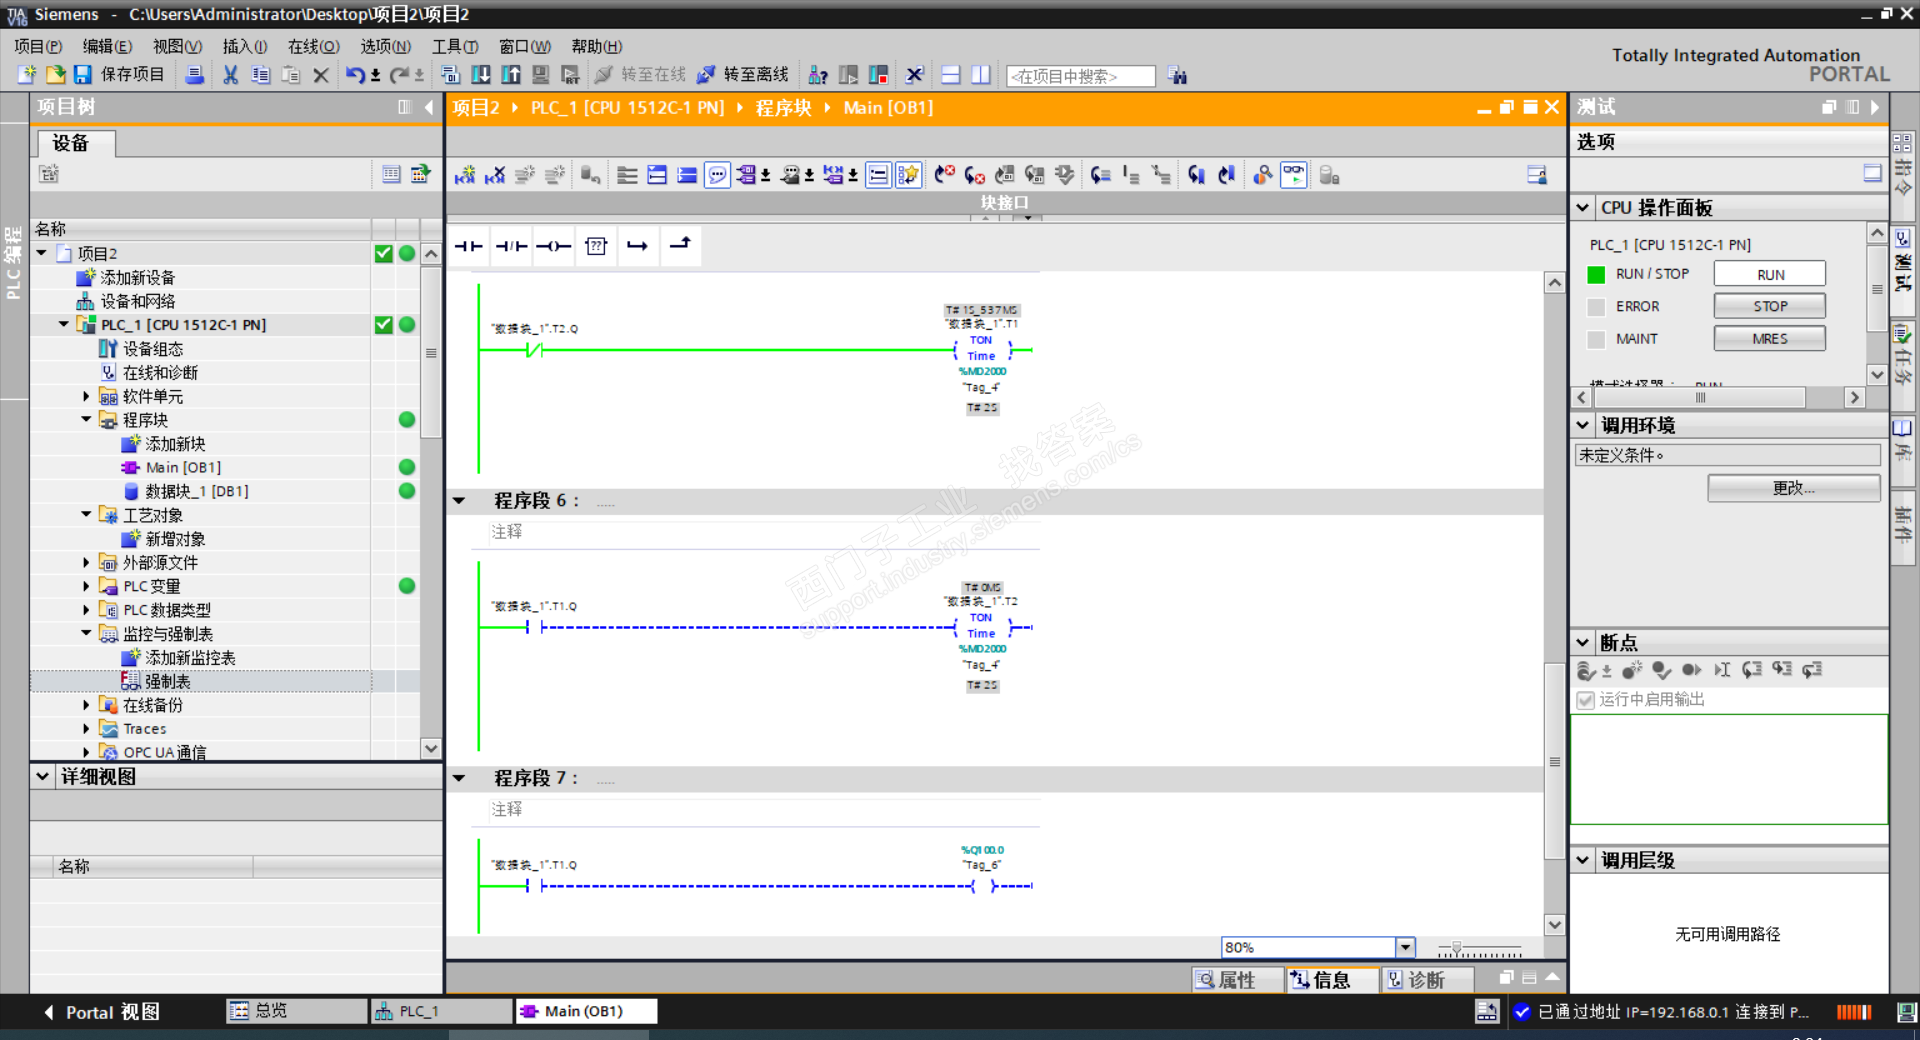The width and height of the screenshot is (1920, 1040).
Task: Click the open all networks icon
Action: coord(657,176)
